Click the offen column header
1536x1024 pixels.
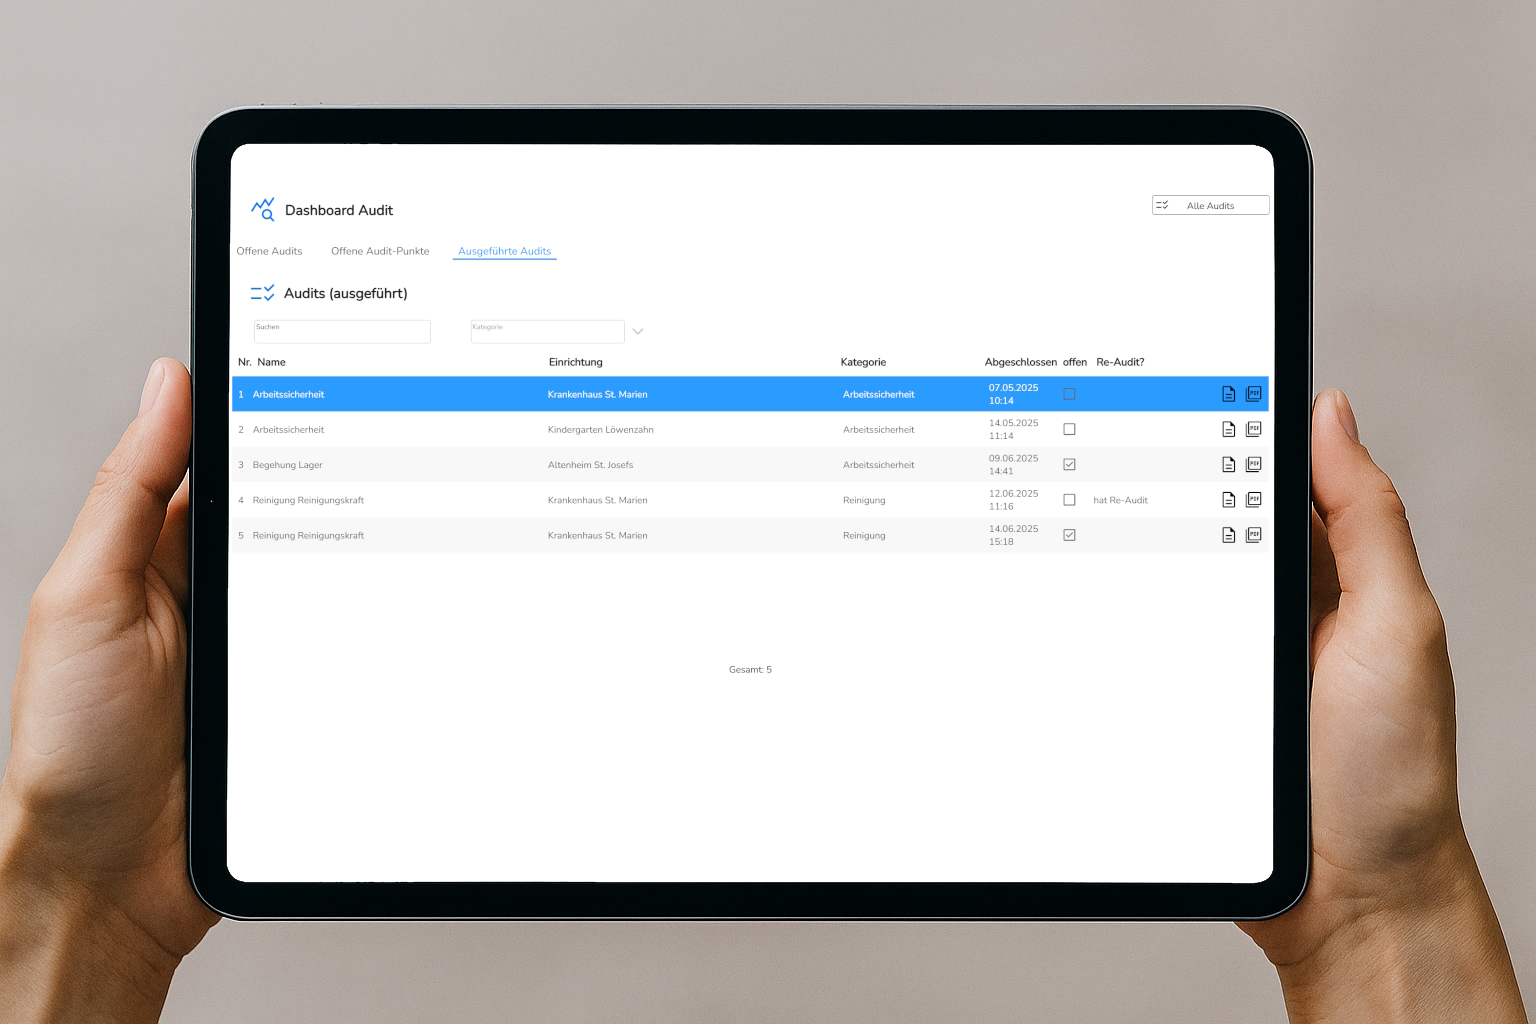1075,362
